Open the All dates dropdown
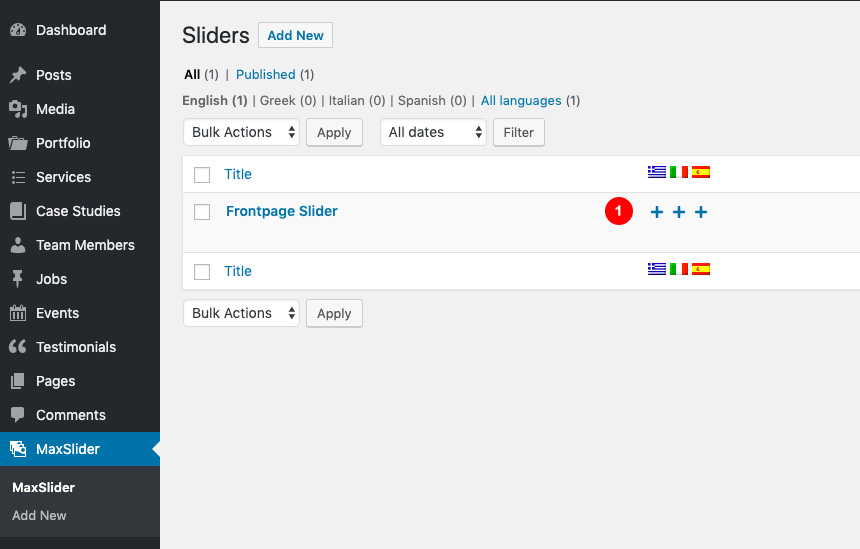 point(433,132)
